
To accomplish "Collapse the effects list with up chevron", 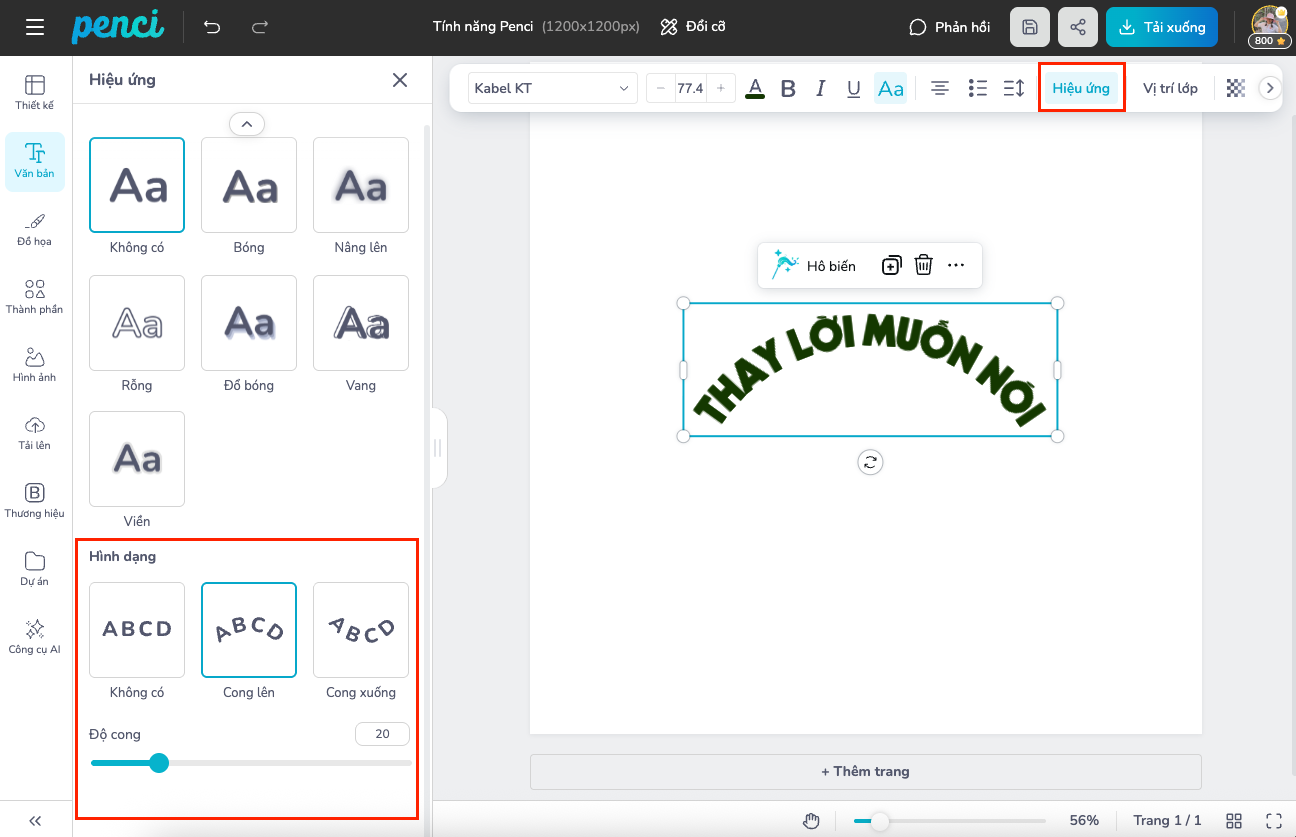I will (247, 124).
